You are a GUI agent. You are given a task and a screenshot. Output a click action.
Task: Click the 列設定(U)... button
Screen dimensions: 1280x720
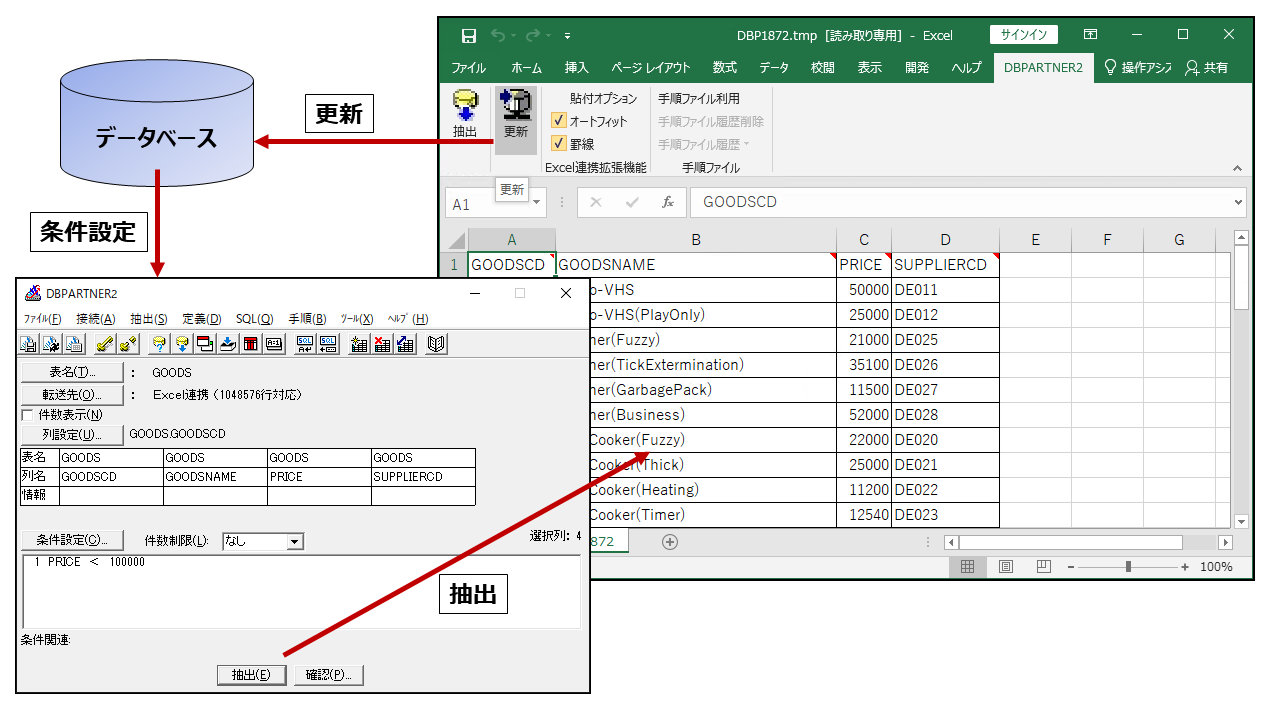tap(71, 434)
